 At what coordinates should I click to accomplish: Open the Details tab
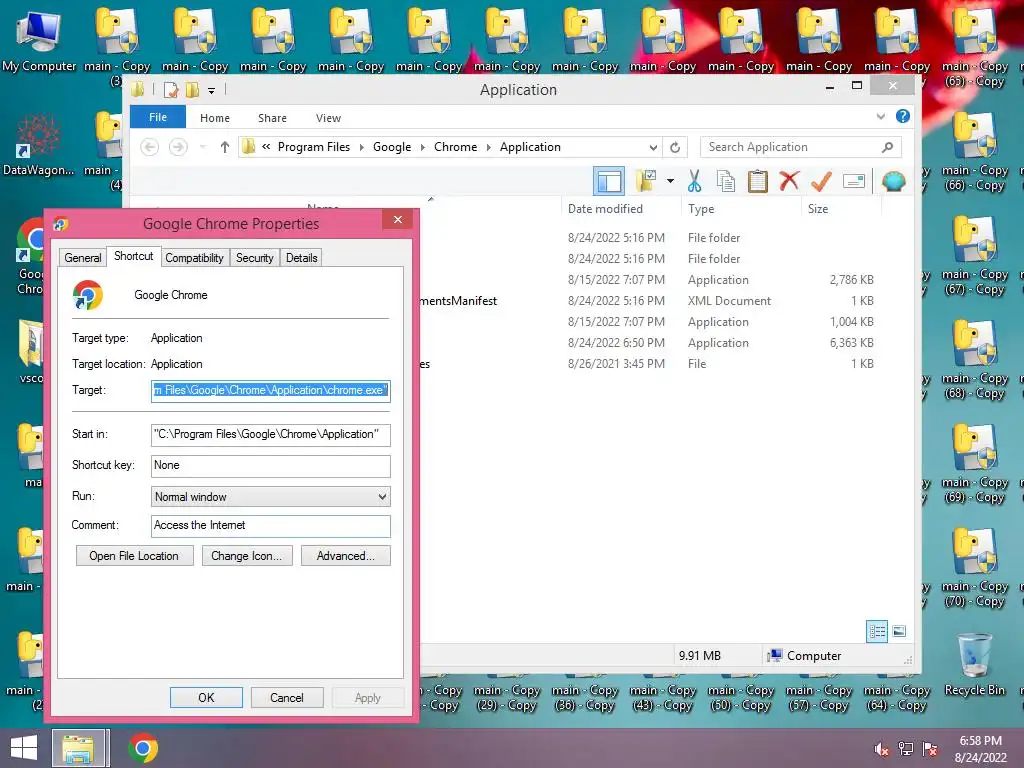point(302,257)
